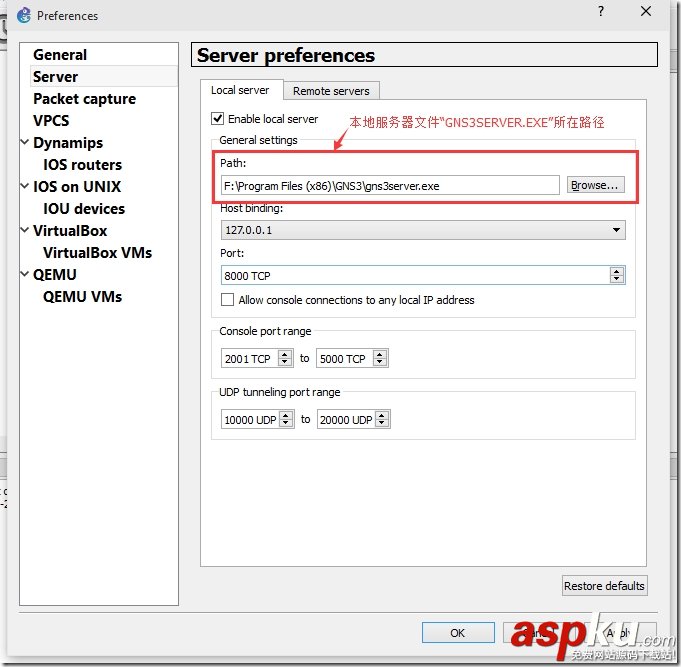681x667 pixels.
Task: Increase the 2001 TCP start port
Action: point(284,354)
